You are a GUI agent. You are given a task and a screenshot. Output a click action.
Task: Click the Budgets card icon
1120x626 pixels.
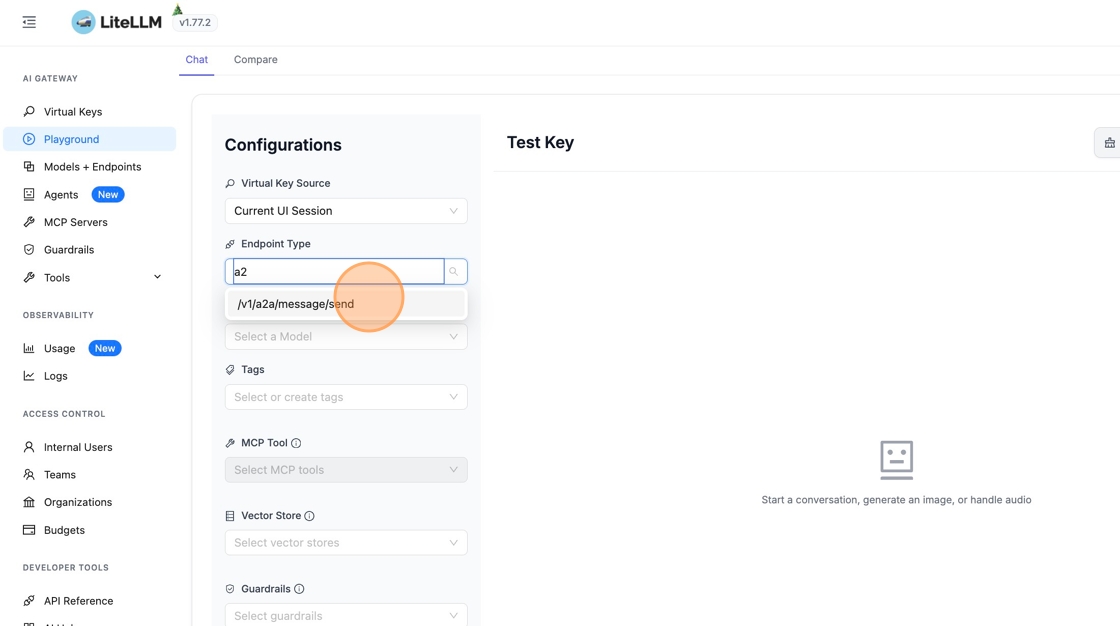[29, 530]
